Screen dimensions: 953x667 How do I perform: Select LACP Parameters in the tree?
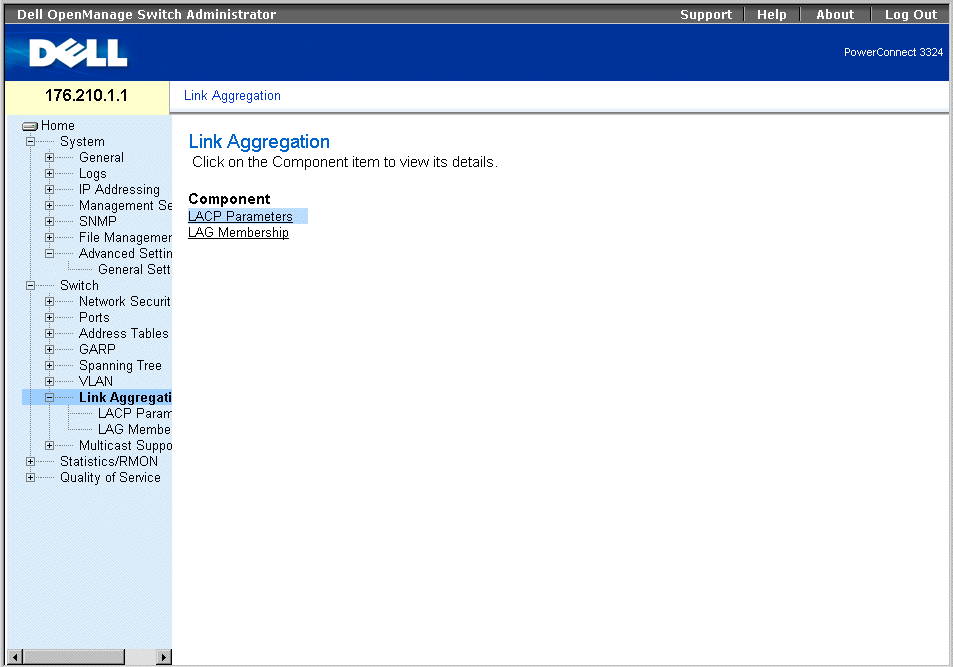135,413
